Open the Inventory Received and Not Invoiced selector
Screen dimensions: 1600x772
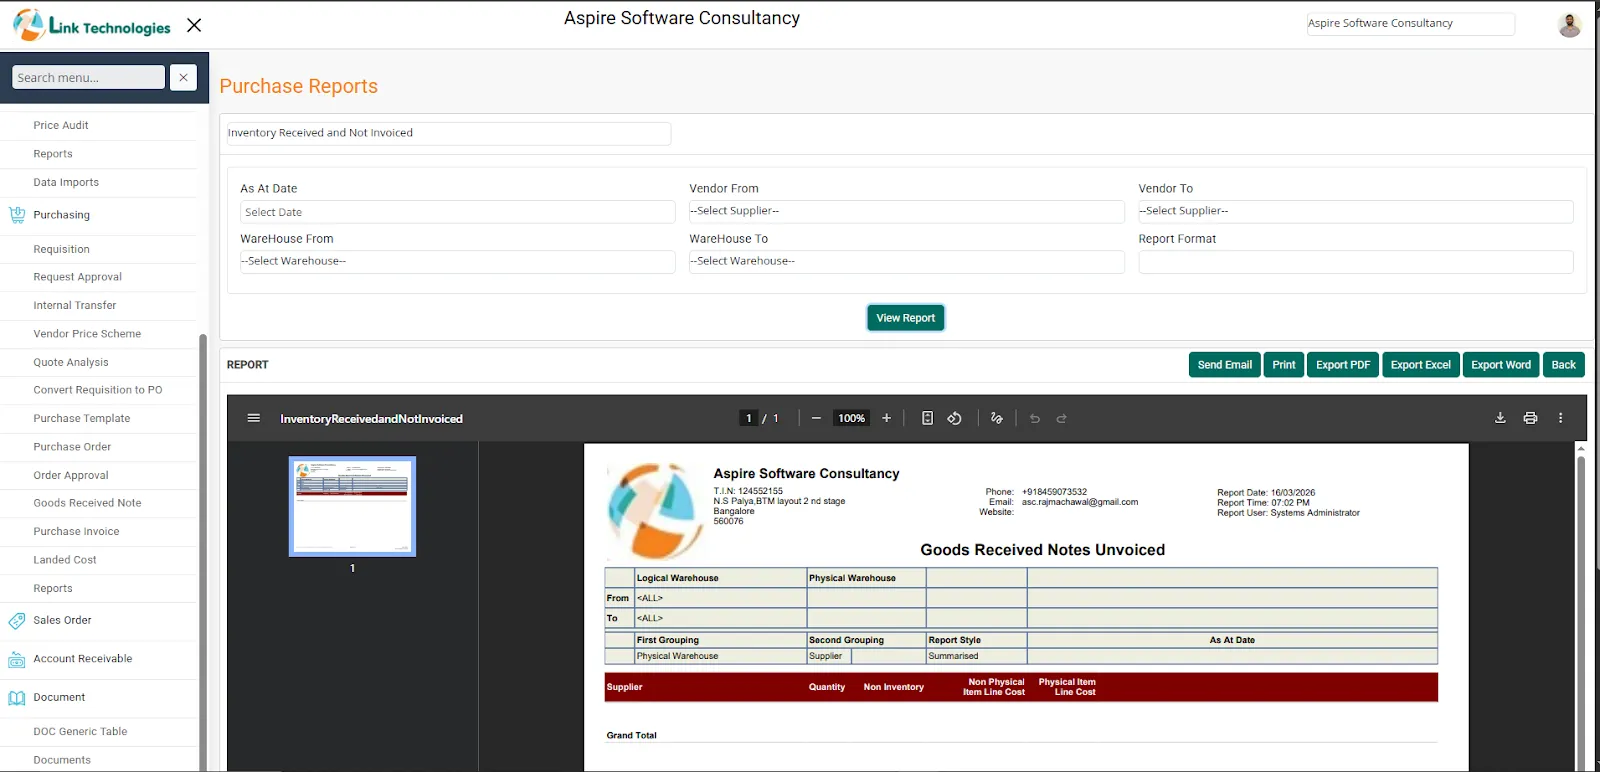[449, 133]
